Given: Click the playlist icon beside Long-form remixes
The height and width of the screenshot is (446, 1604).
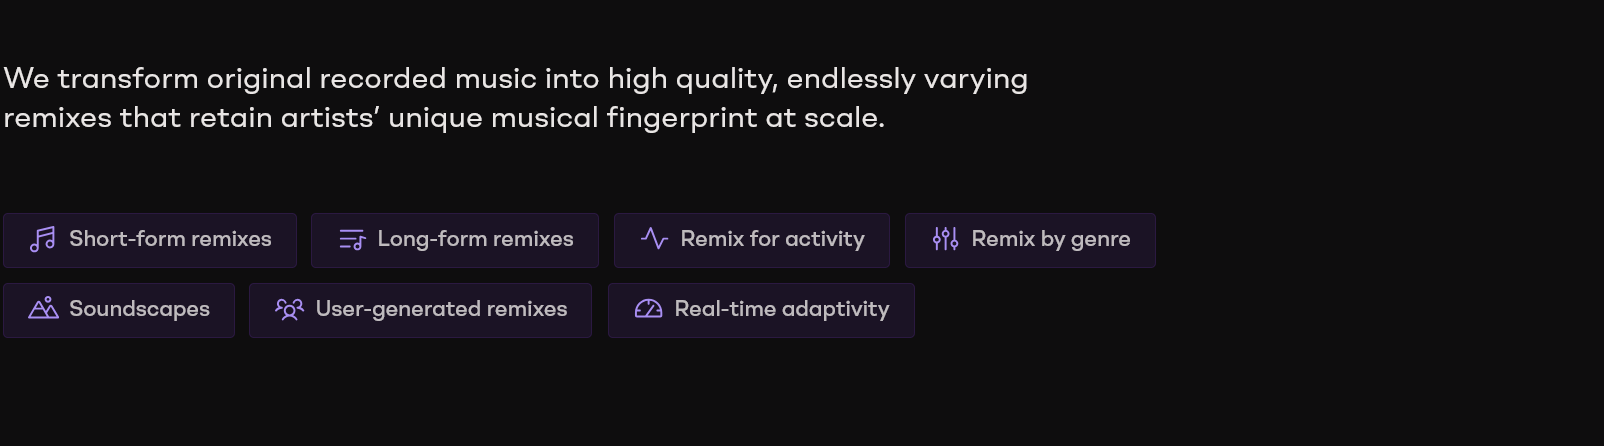Looking at the screenshot, I should coord(352,239).
